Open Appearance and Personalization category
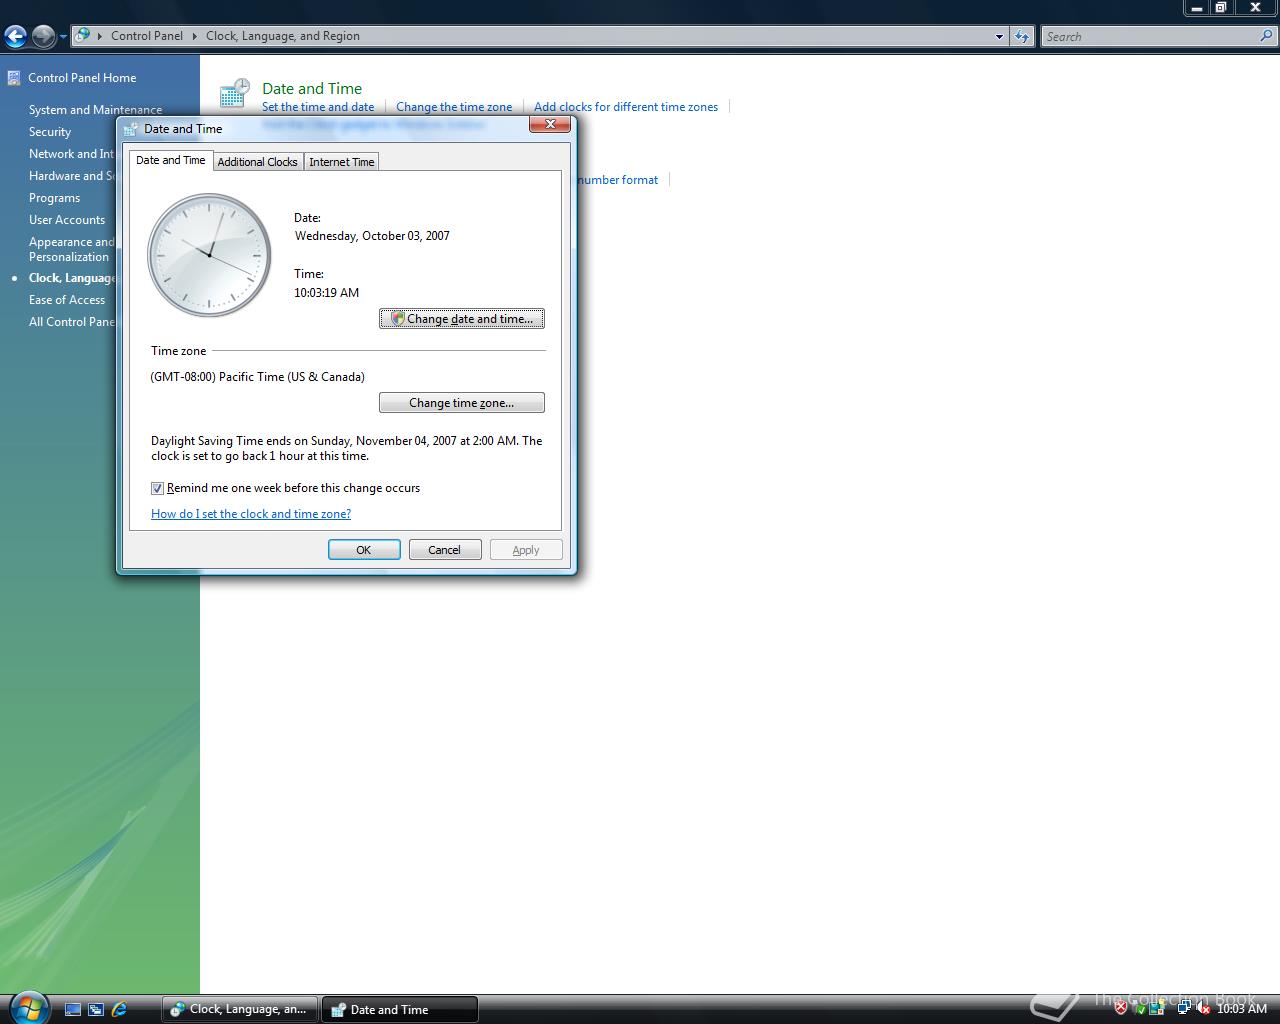This screenshot has height=1024, width=1280. tap(71, 249)
